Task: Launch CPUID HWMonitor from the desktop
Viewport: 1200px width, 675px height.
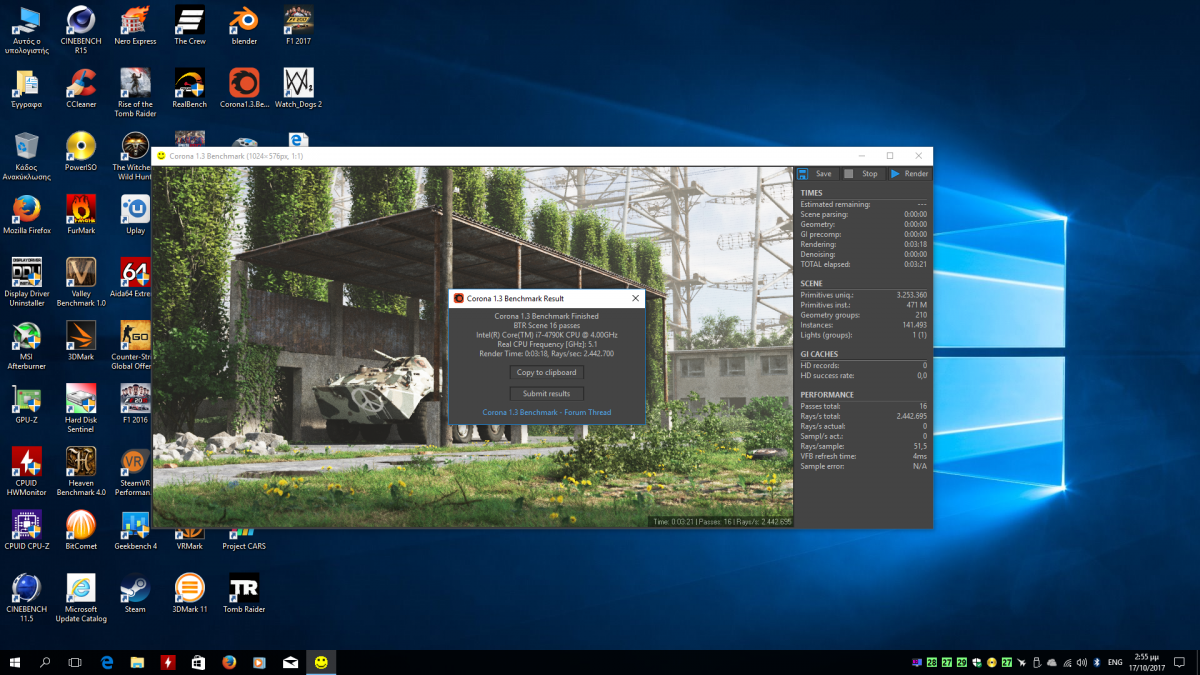Action: tap(27, 471)
